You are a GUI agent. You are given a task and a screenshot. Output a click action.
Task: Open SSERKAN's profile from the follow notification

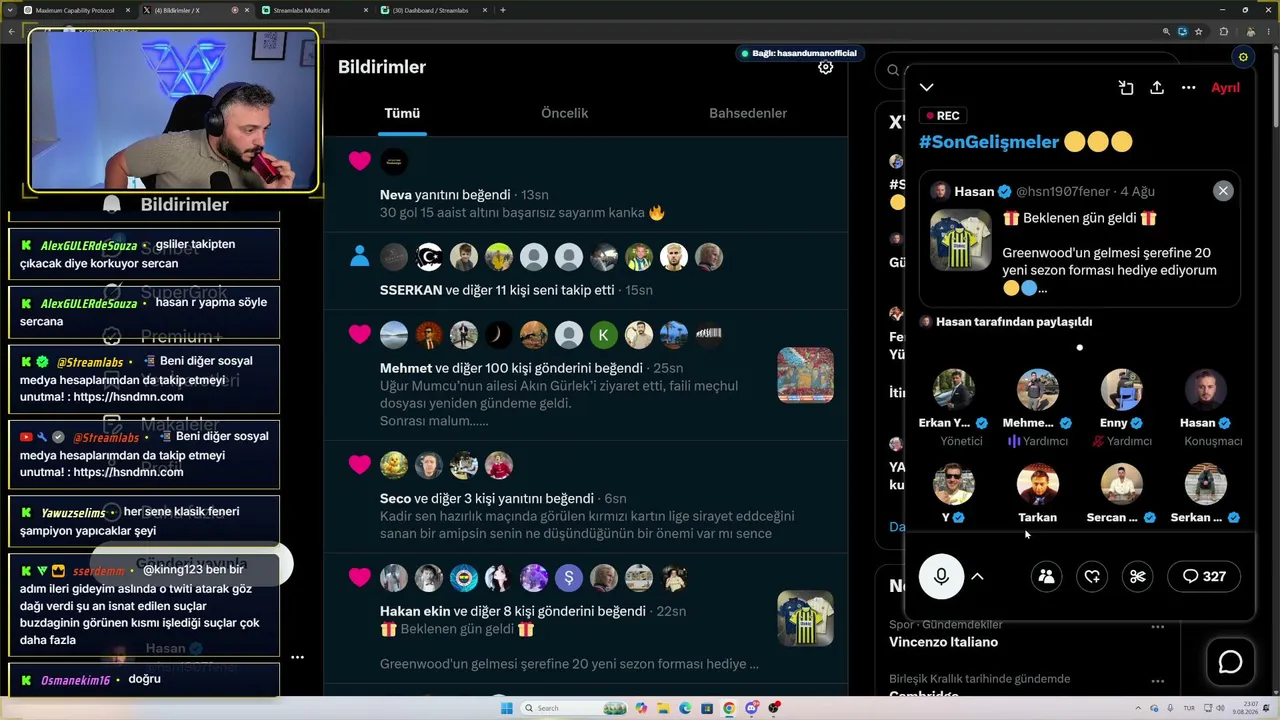tap(411, 290)
